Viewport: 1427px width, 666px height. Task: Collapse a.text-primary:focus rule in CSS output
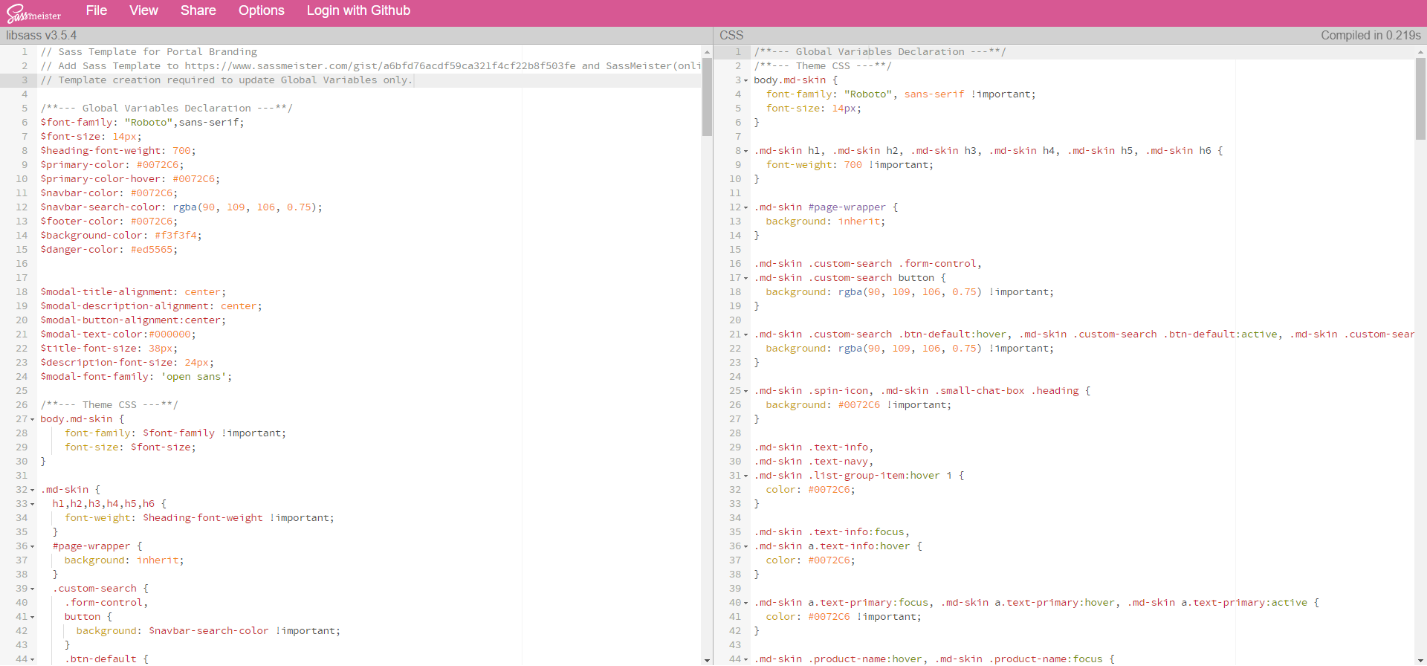tap(746, 603)
